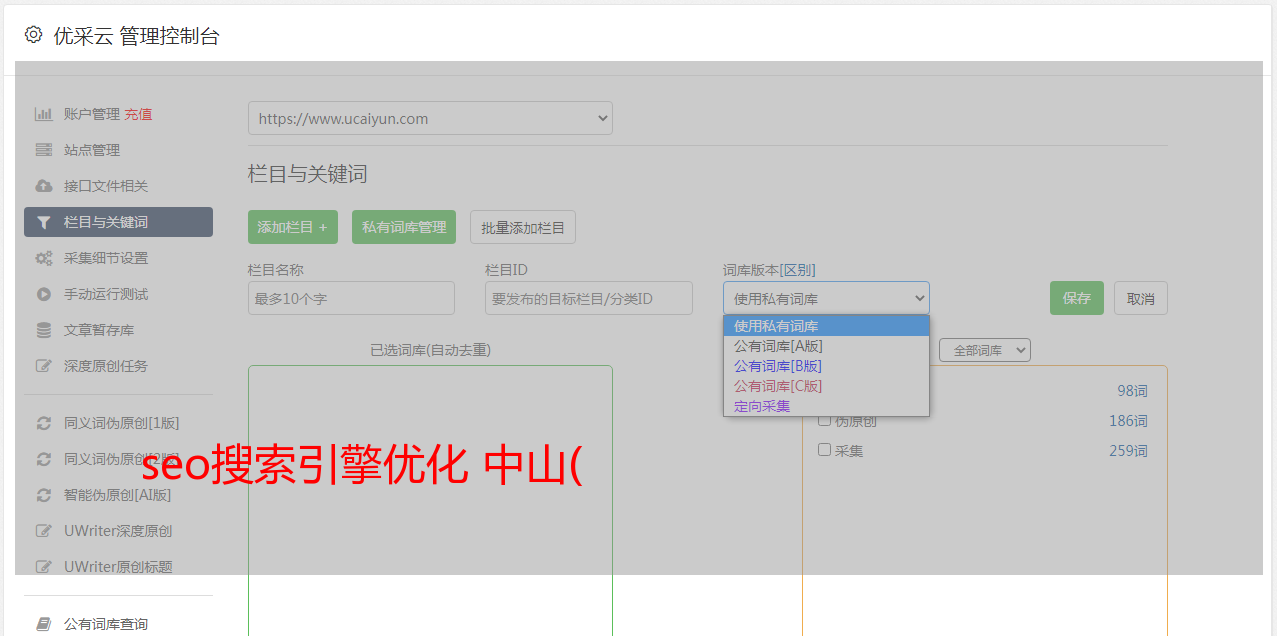Image resolution: width=1277 pixels, height=636 pixels.
Task: Choose 公有词库[C版] option
Action: pyautogui.click(x=826, y=386)
